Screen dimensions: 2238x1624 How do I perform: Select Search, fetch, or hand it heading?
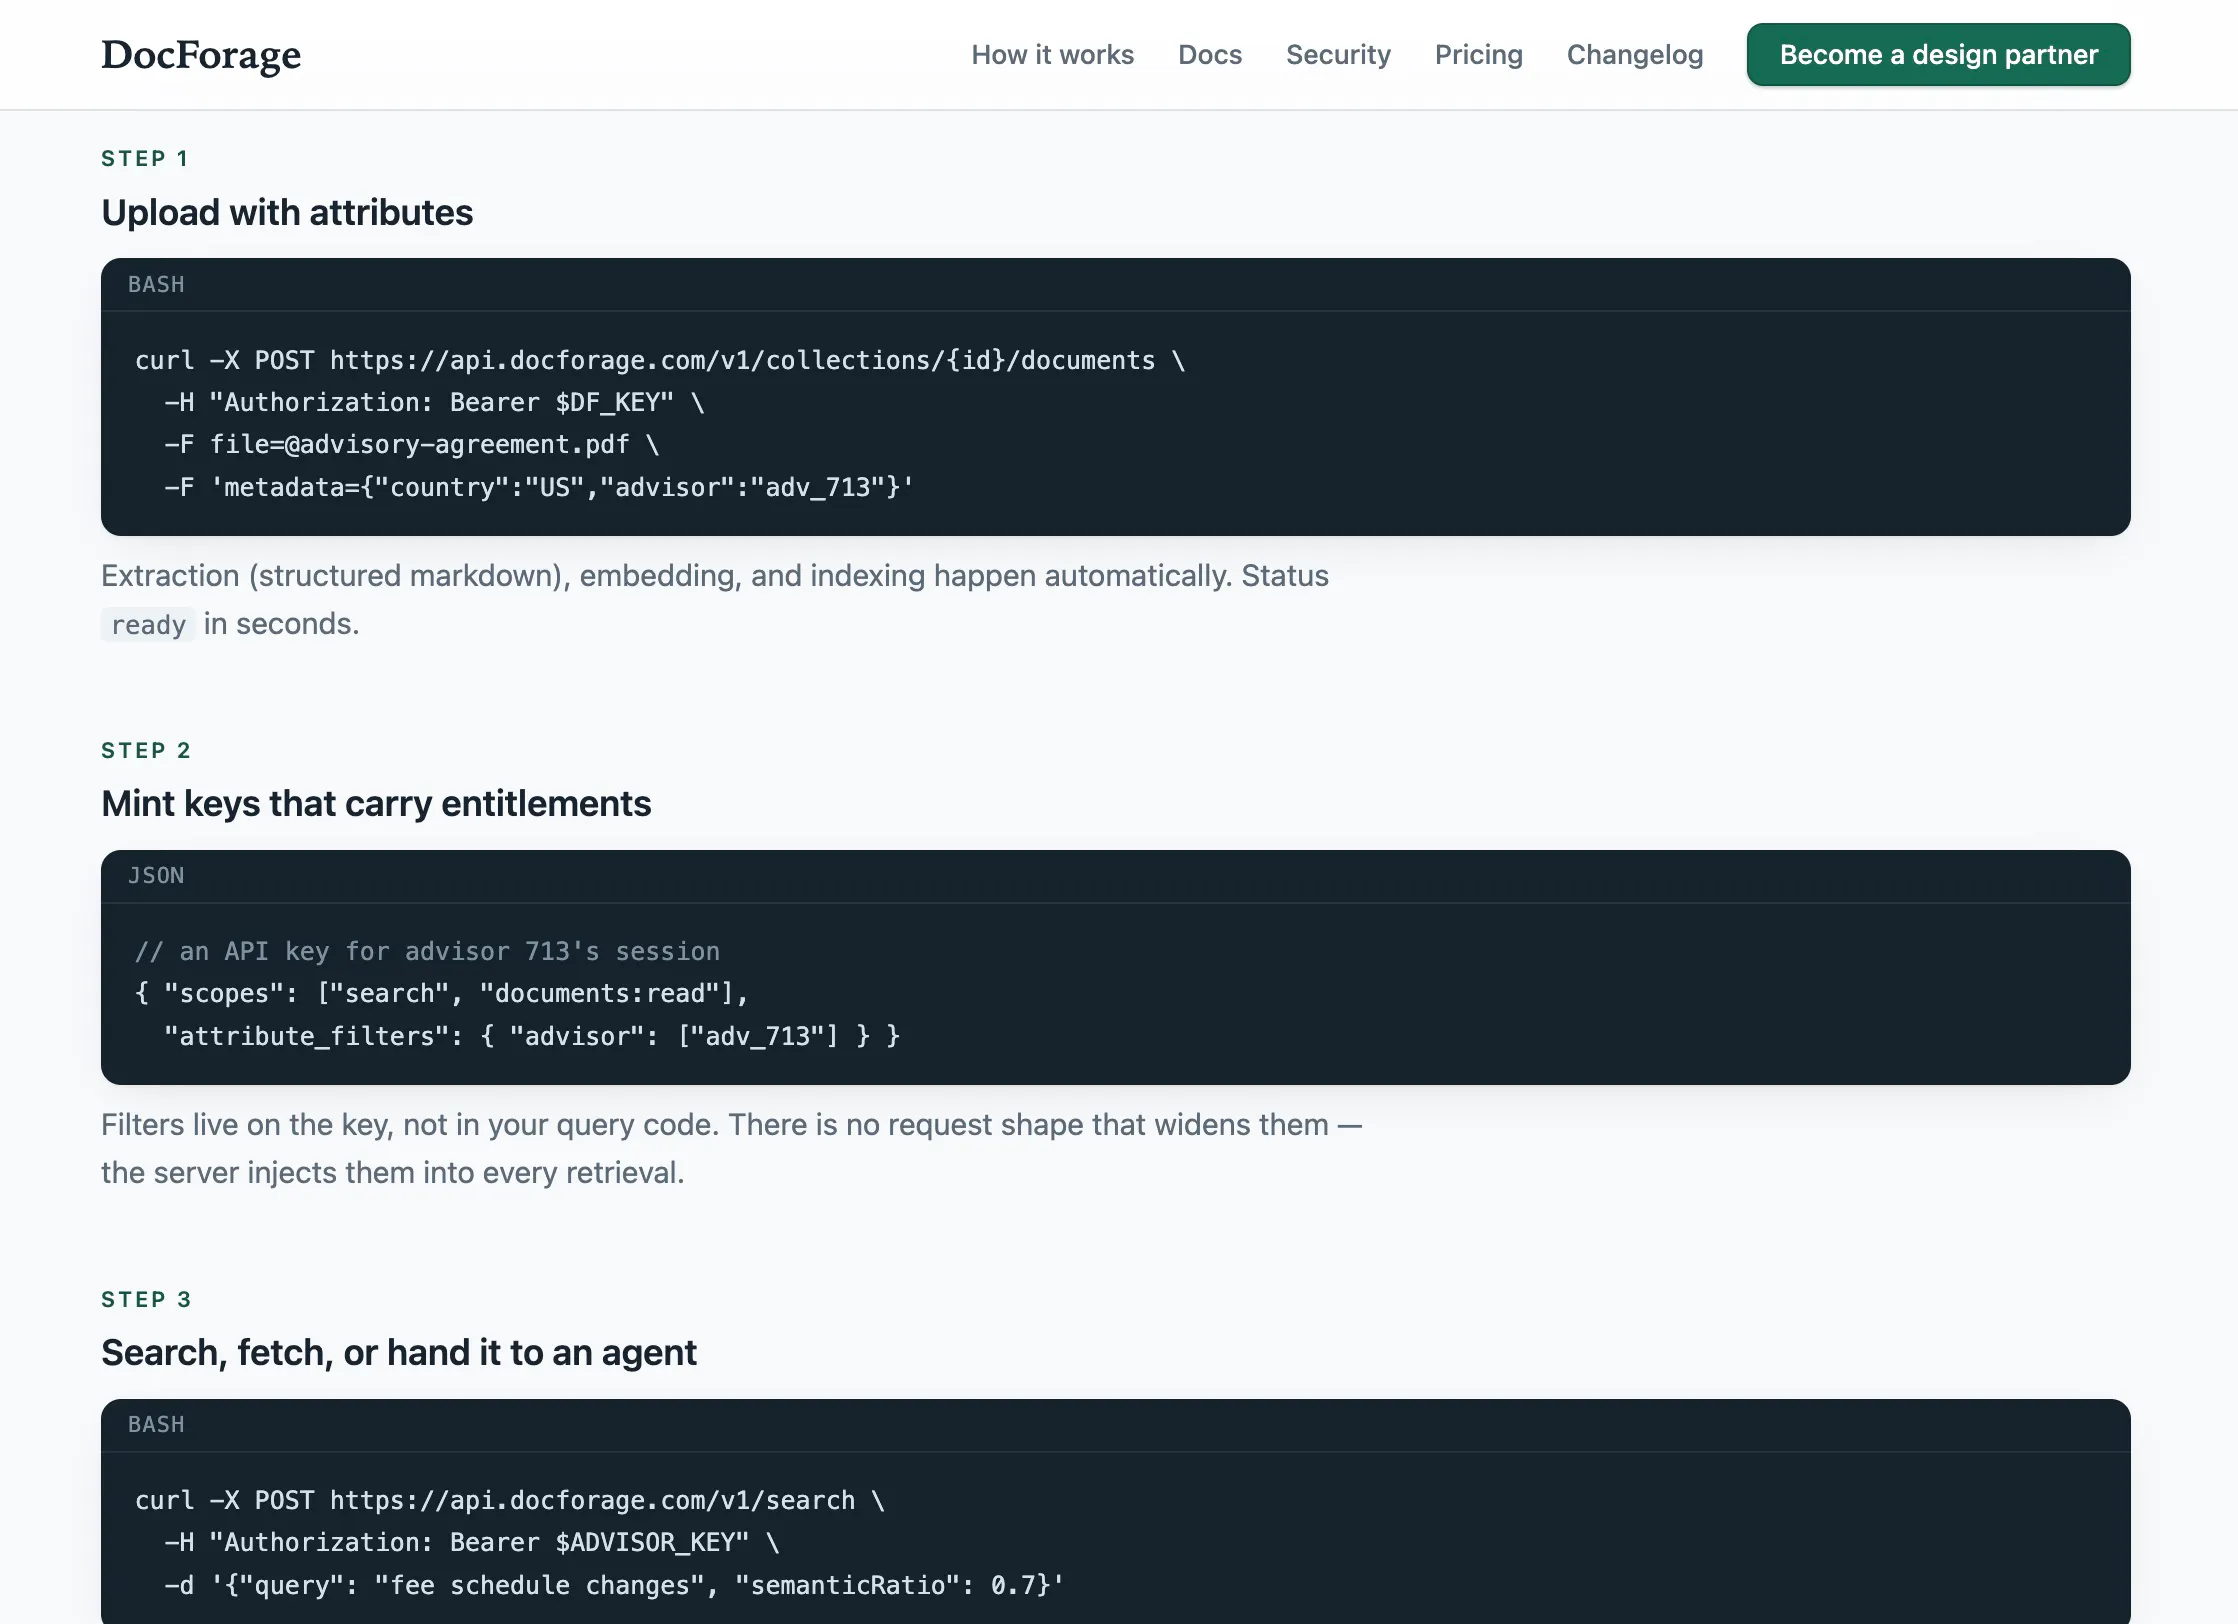[399, 1353]
